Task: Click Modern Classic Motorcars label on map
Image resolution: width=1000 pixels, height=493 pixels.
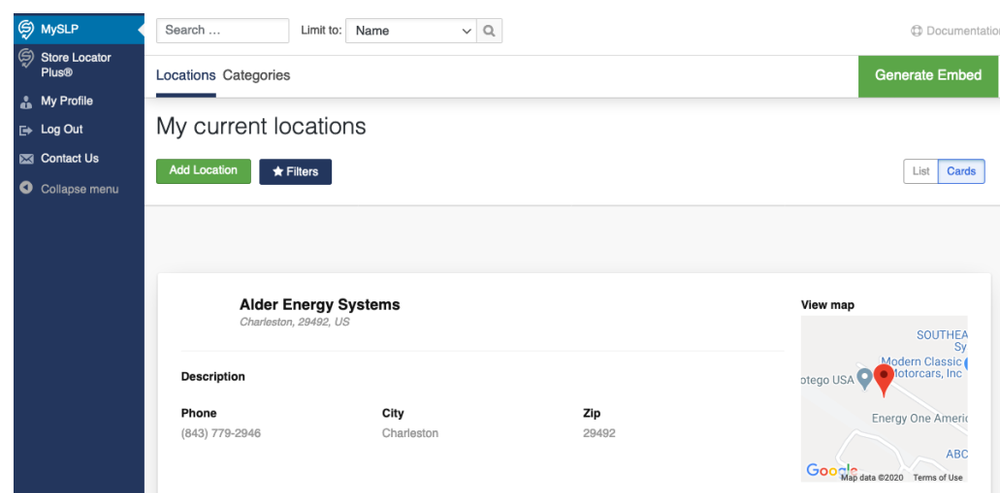Action: [922, 367]
